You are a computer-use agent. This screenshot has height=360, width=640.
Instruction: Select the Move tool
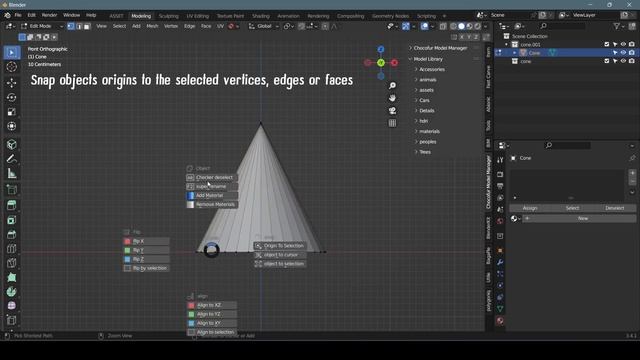11,82
